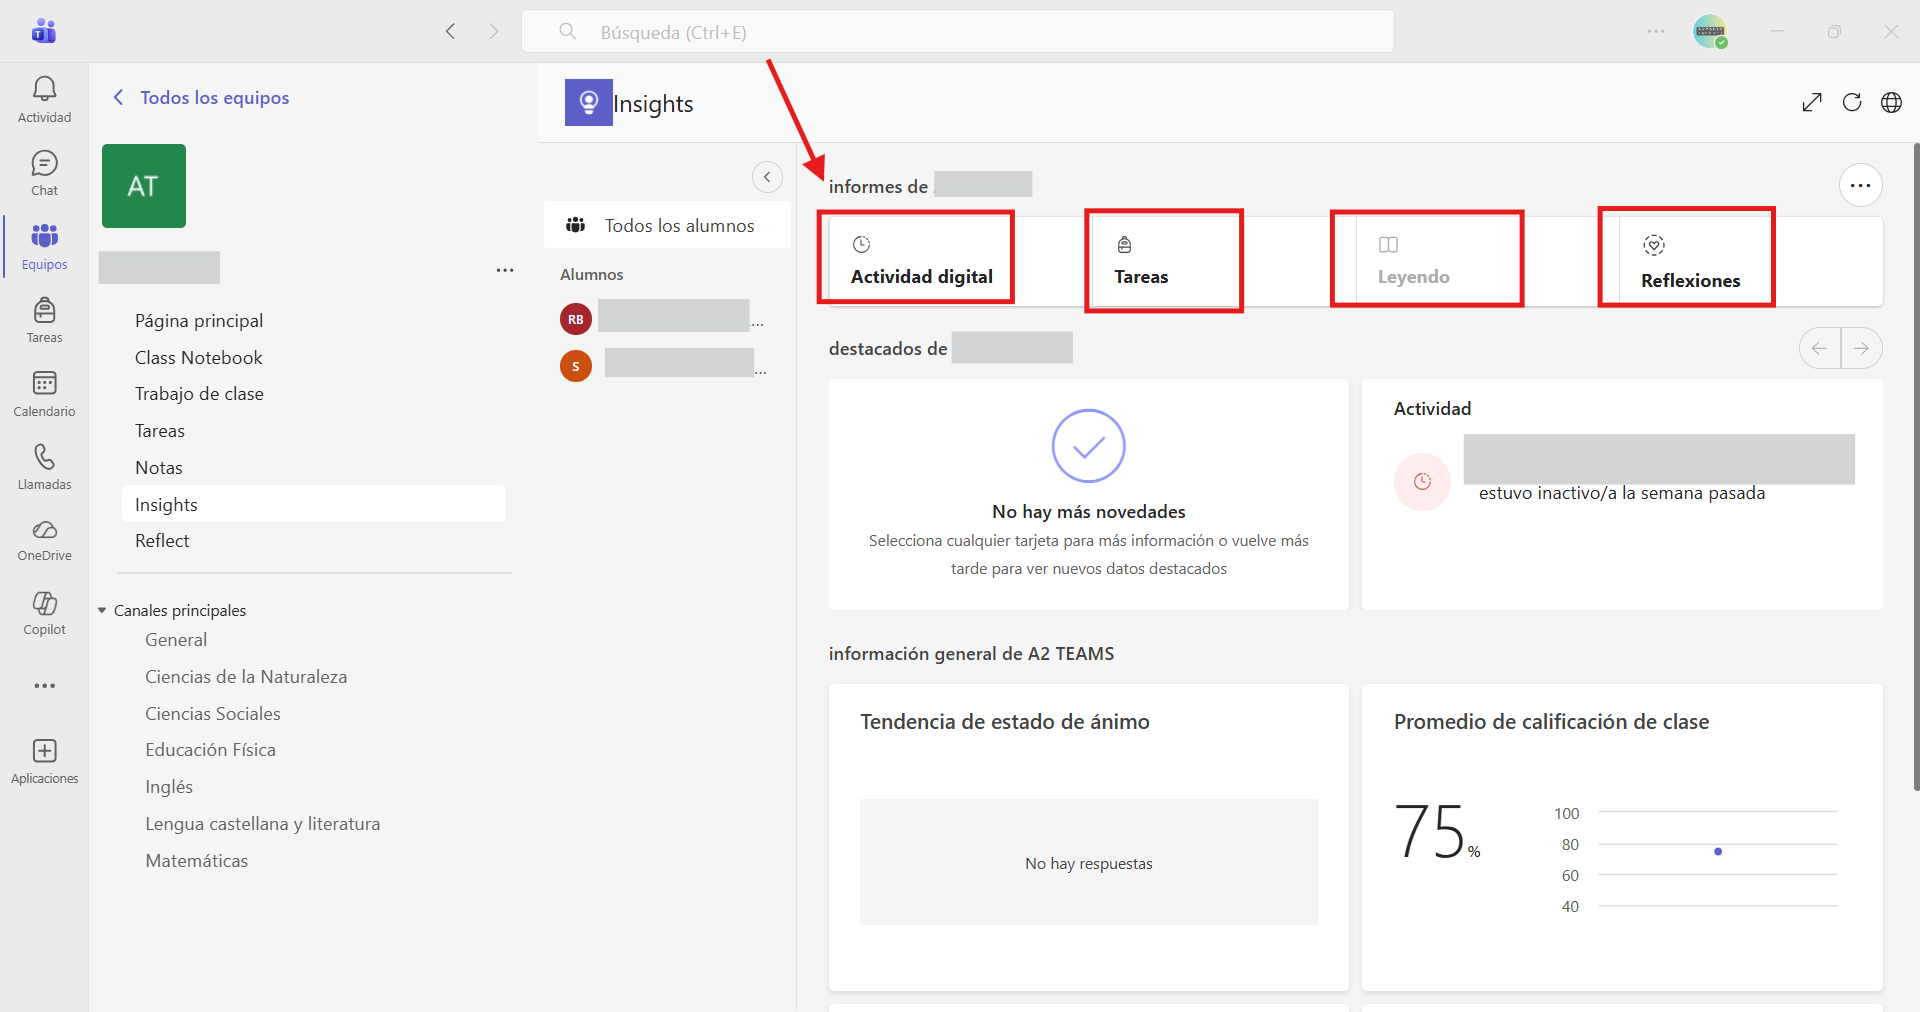Open Insights in browser globe icon

tap(1891, 102)
